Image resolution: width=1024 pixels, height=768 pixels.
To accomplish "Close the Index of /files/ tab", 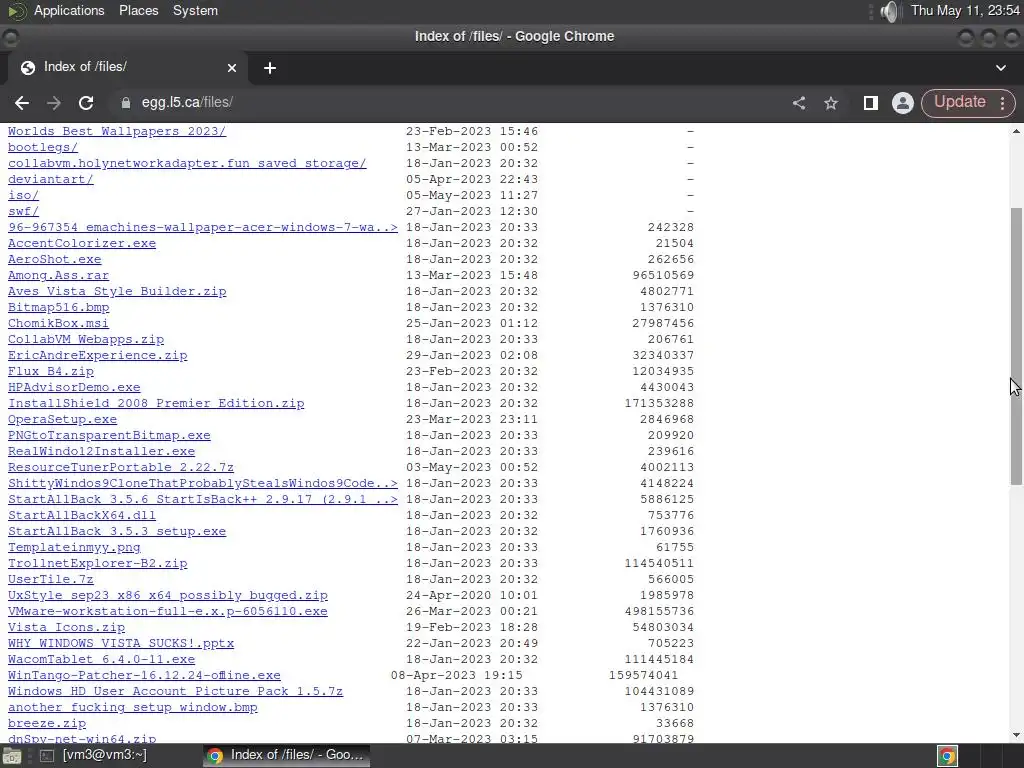I will tap(232, 68).
